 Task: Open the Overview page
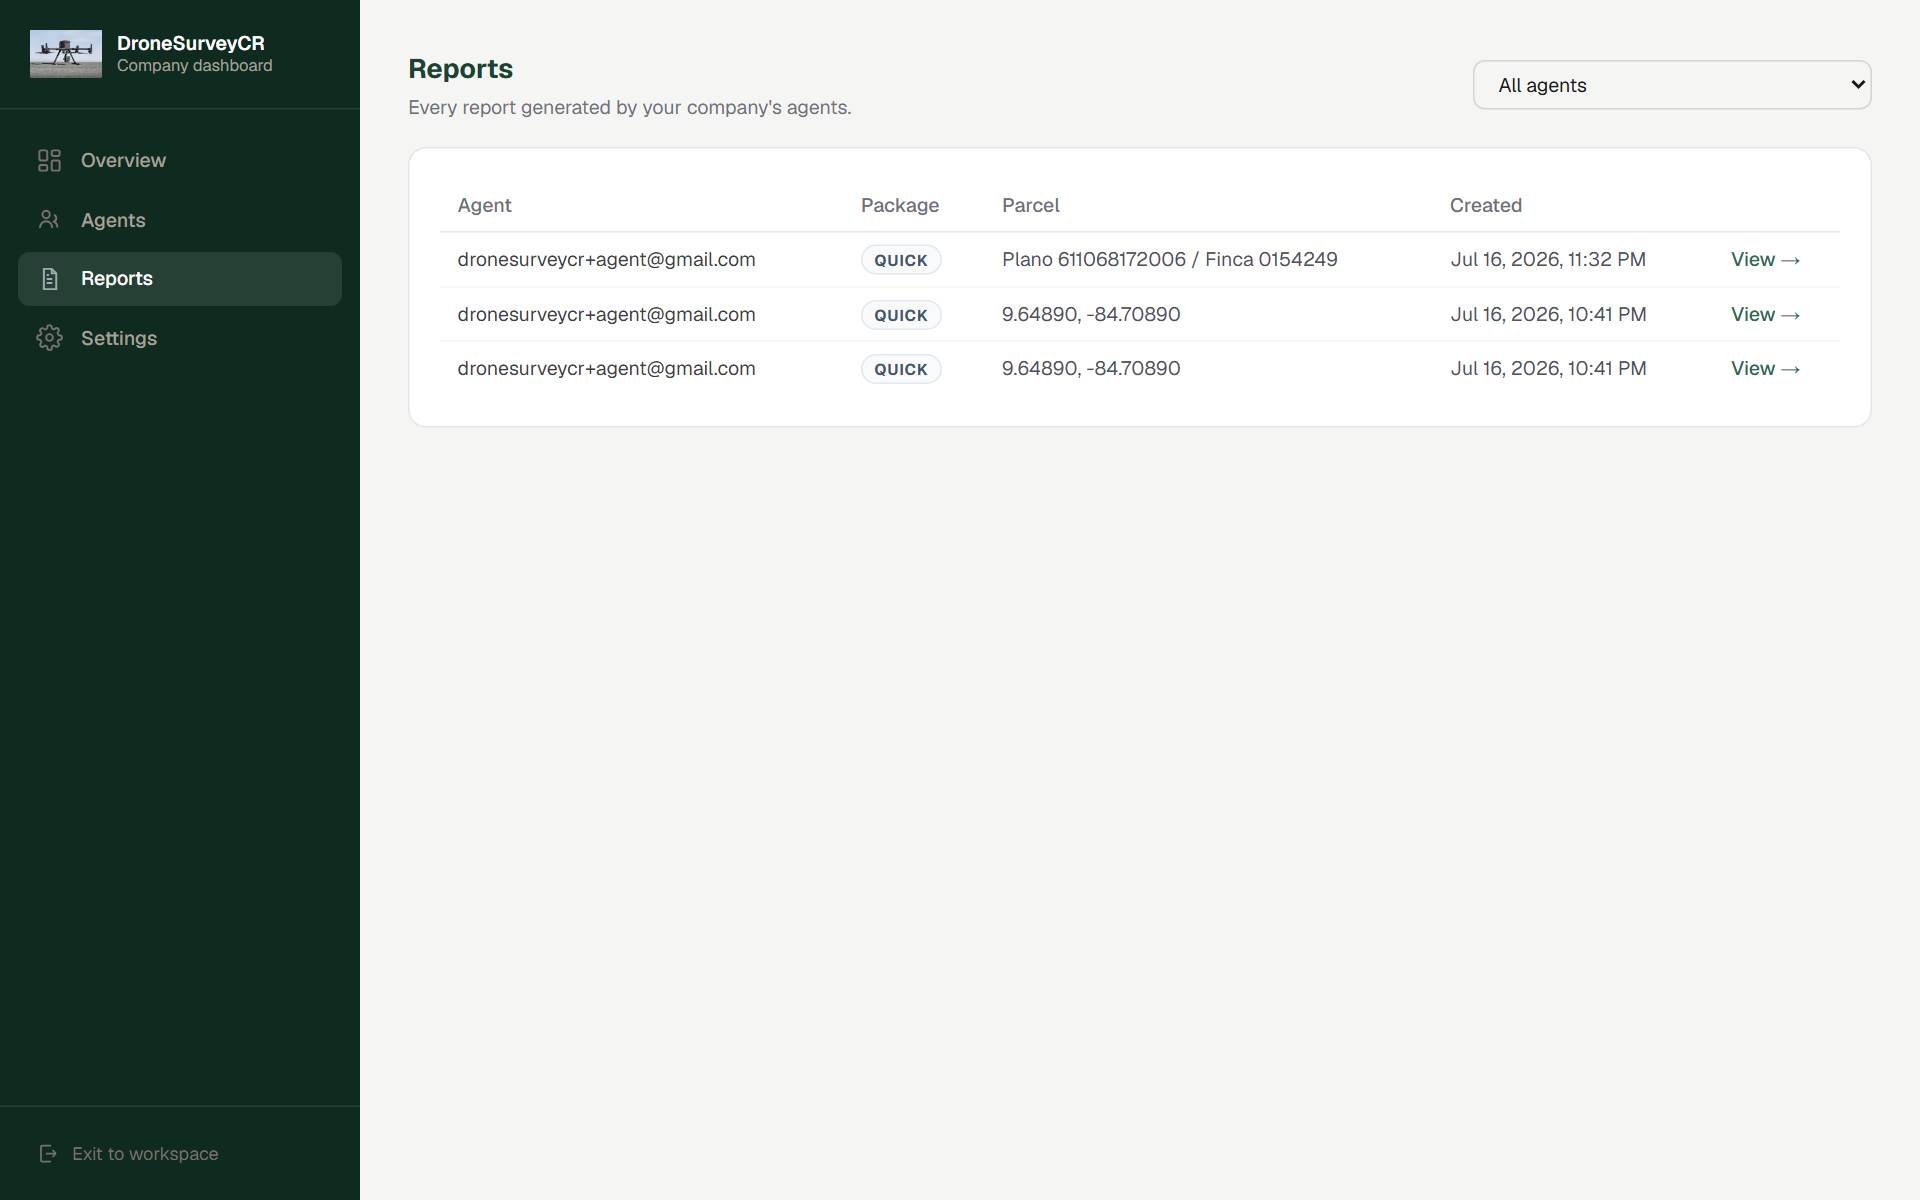(x=180, y=160)
